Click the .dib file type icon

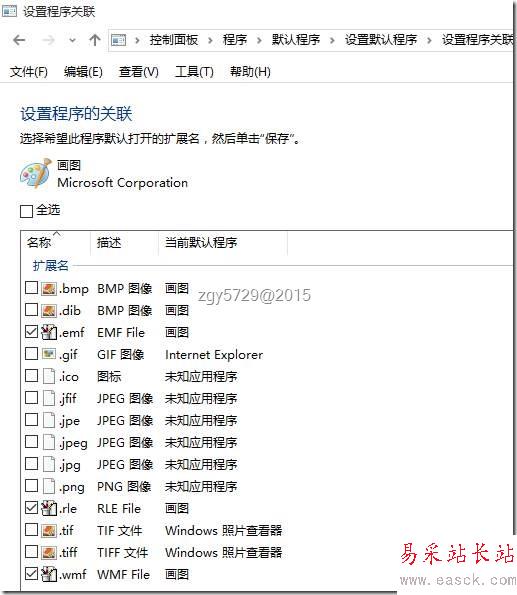(49, 311)
